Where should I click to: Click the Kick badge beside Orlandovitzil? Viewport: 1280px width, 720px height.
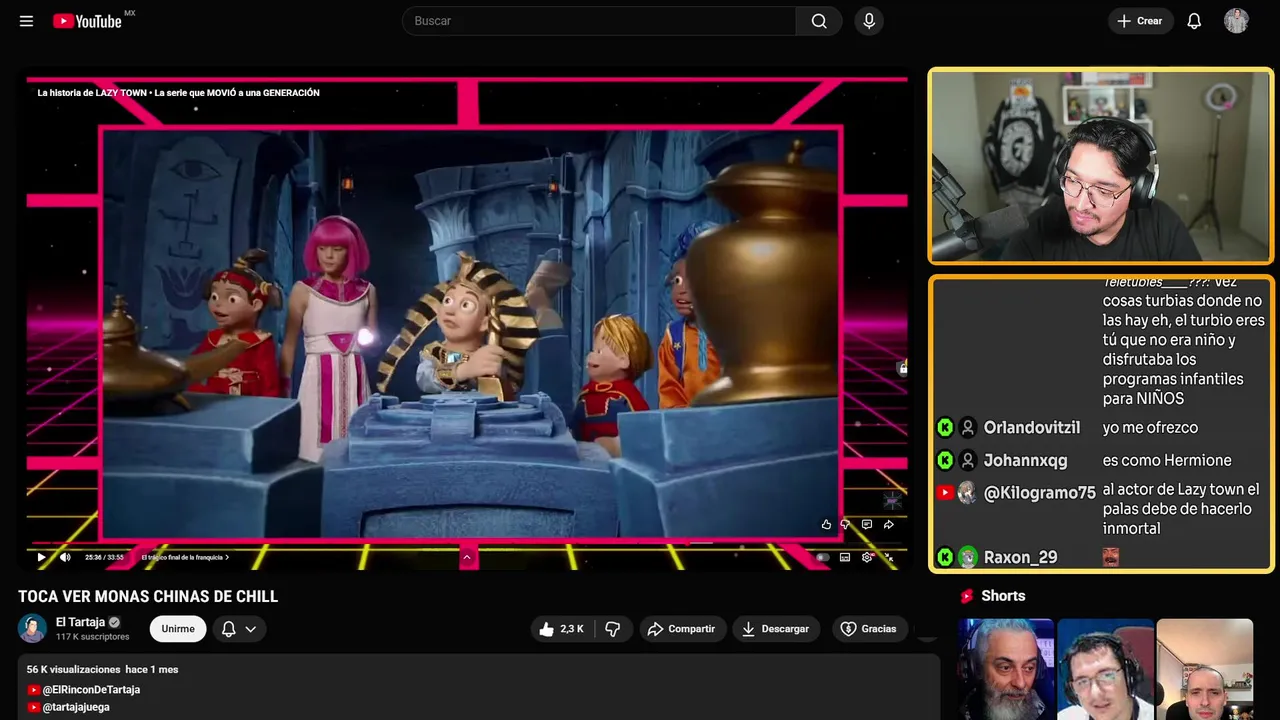(945, 428)
